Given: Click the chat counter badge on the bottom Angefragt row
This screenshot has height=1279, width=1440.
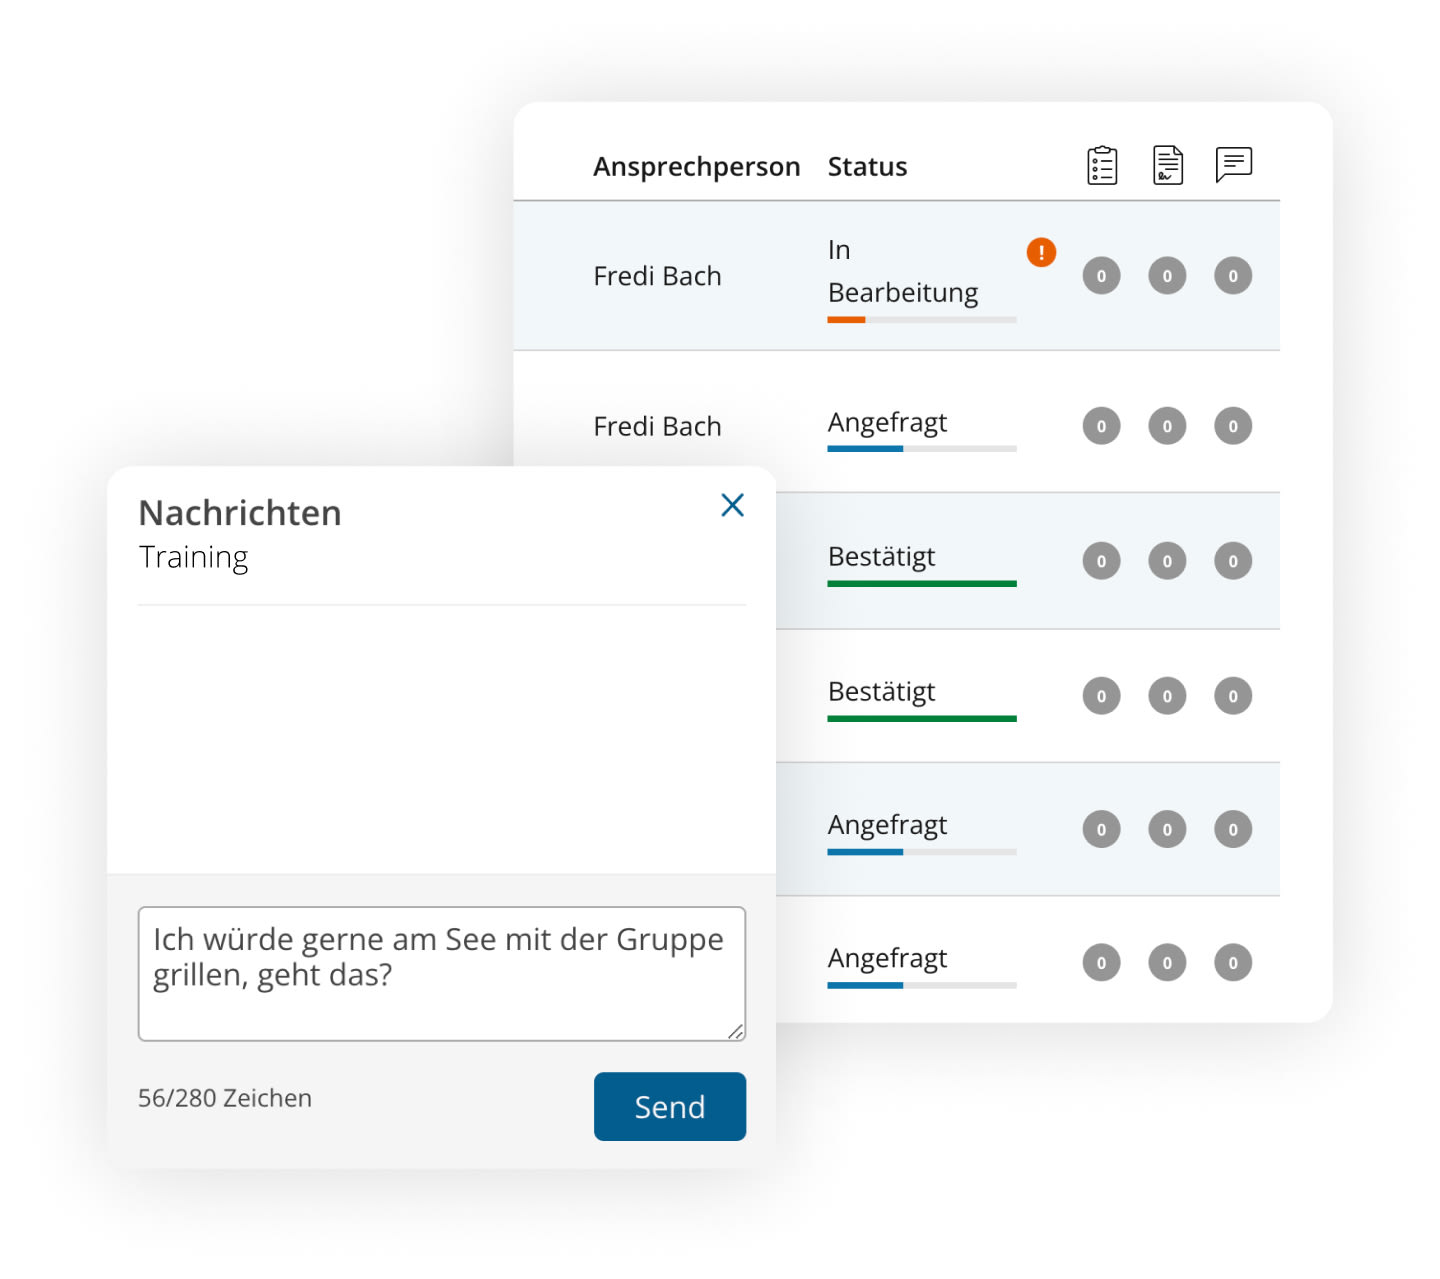Looking at the screenshot, I should (1233, 962).
